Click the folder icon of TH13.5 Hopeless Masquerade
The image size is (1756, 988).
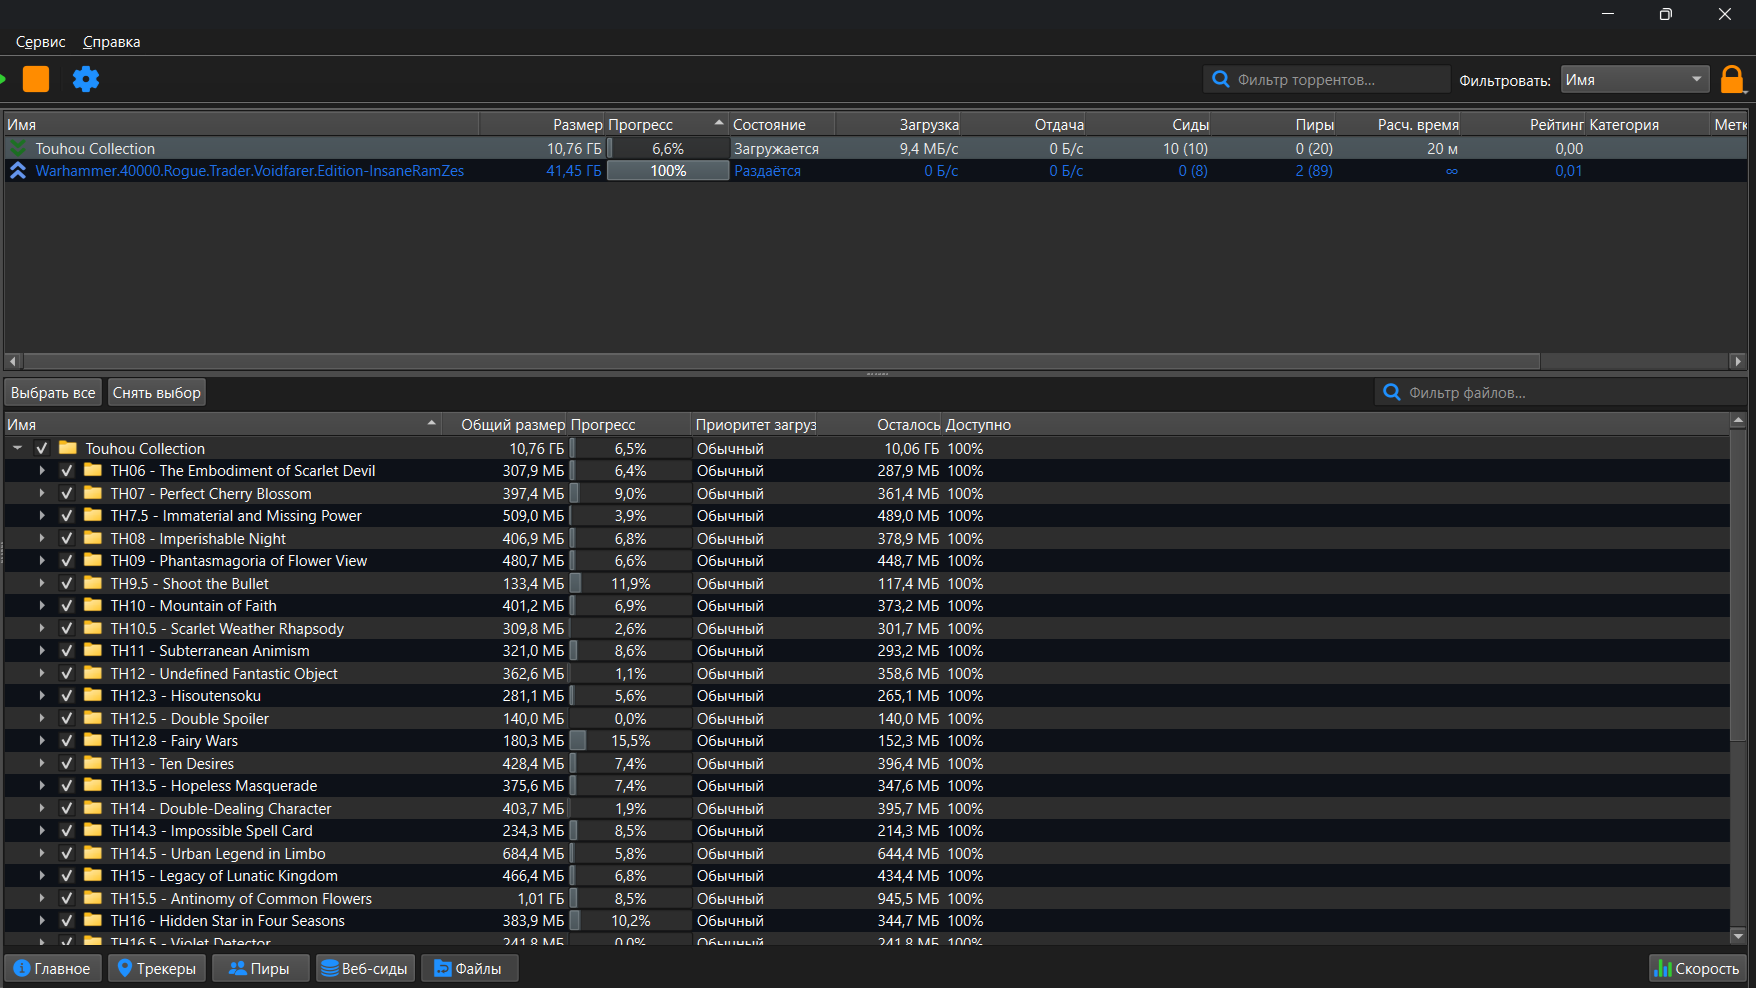click(93, 785)
